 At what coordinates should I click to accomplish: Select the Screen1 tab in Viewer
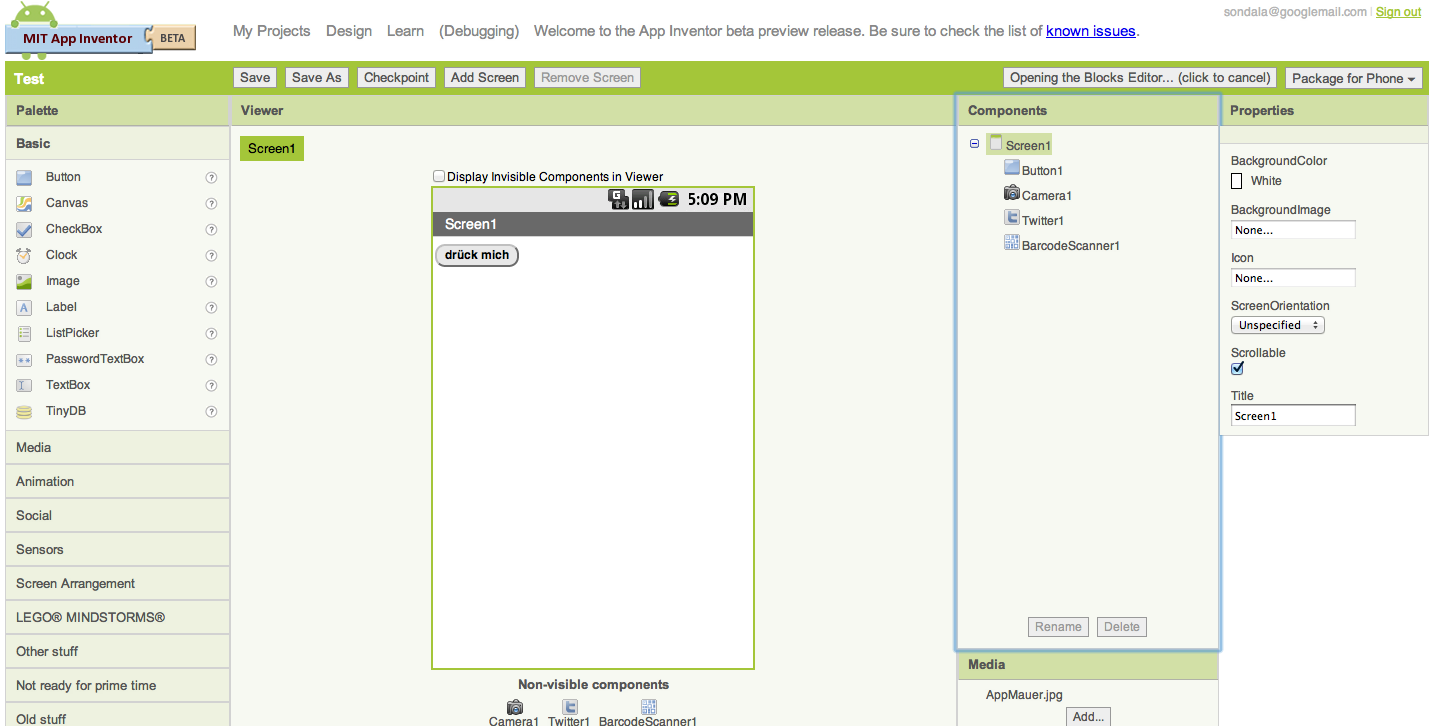272,148
